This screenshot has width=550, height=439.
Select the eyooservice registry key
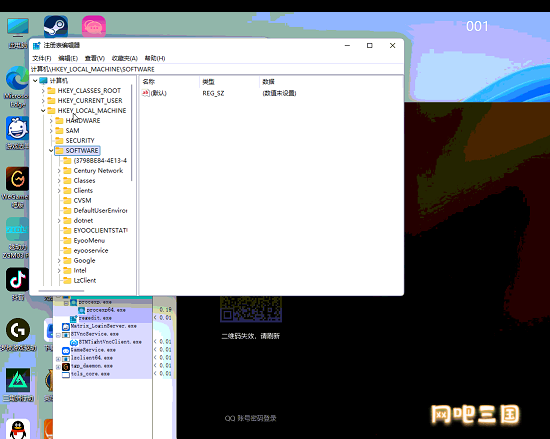[x=91, y=251]
